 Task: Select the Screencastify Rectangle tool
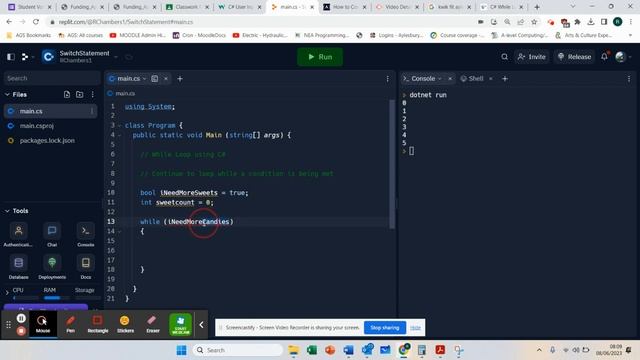coord(98,324)
